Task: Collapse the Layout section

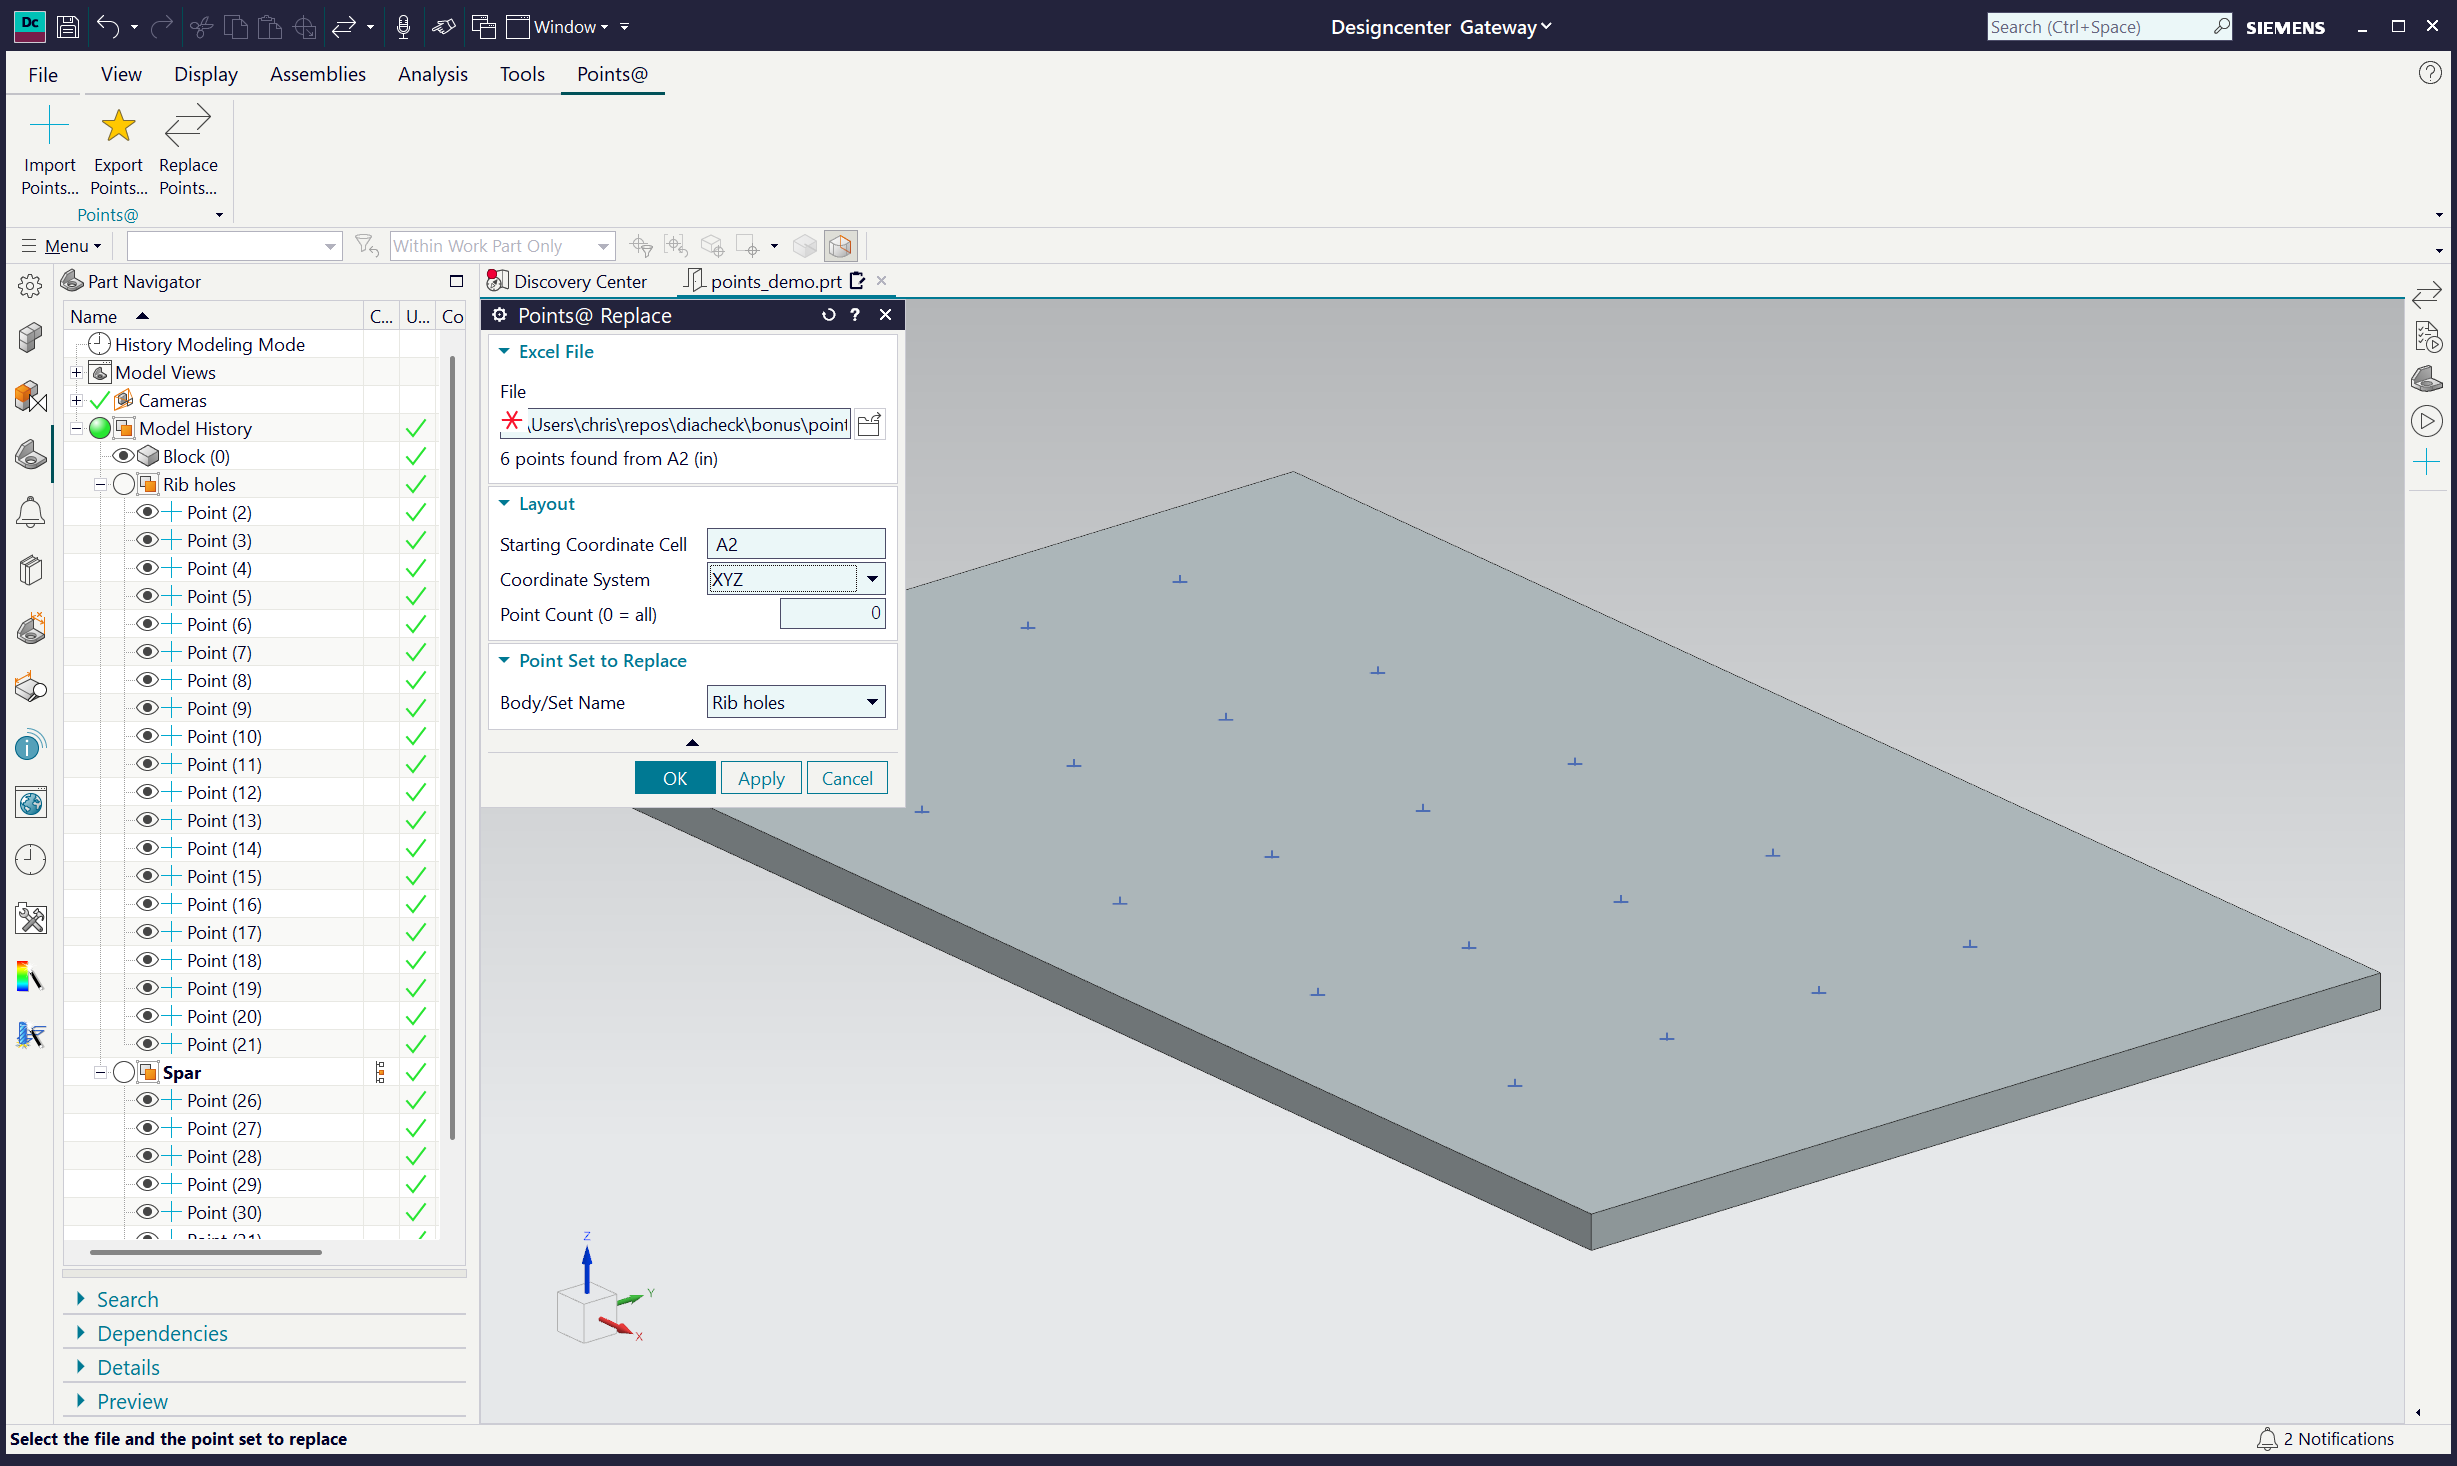Action: (505, 503)
